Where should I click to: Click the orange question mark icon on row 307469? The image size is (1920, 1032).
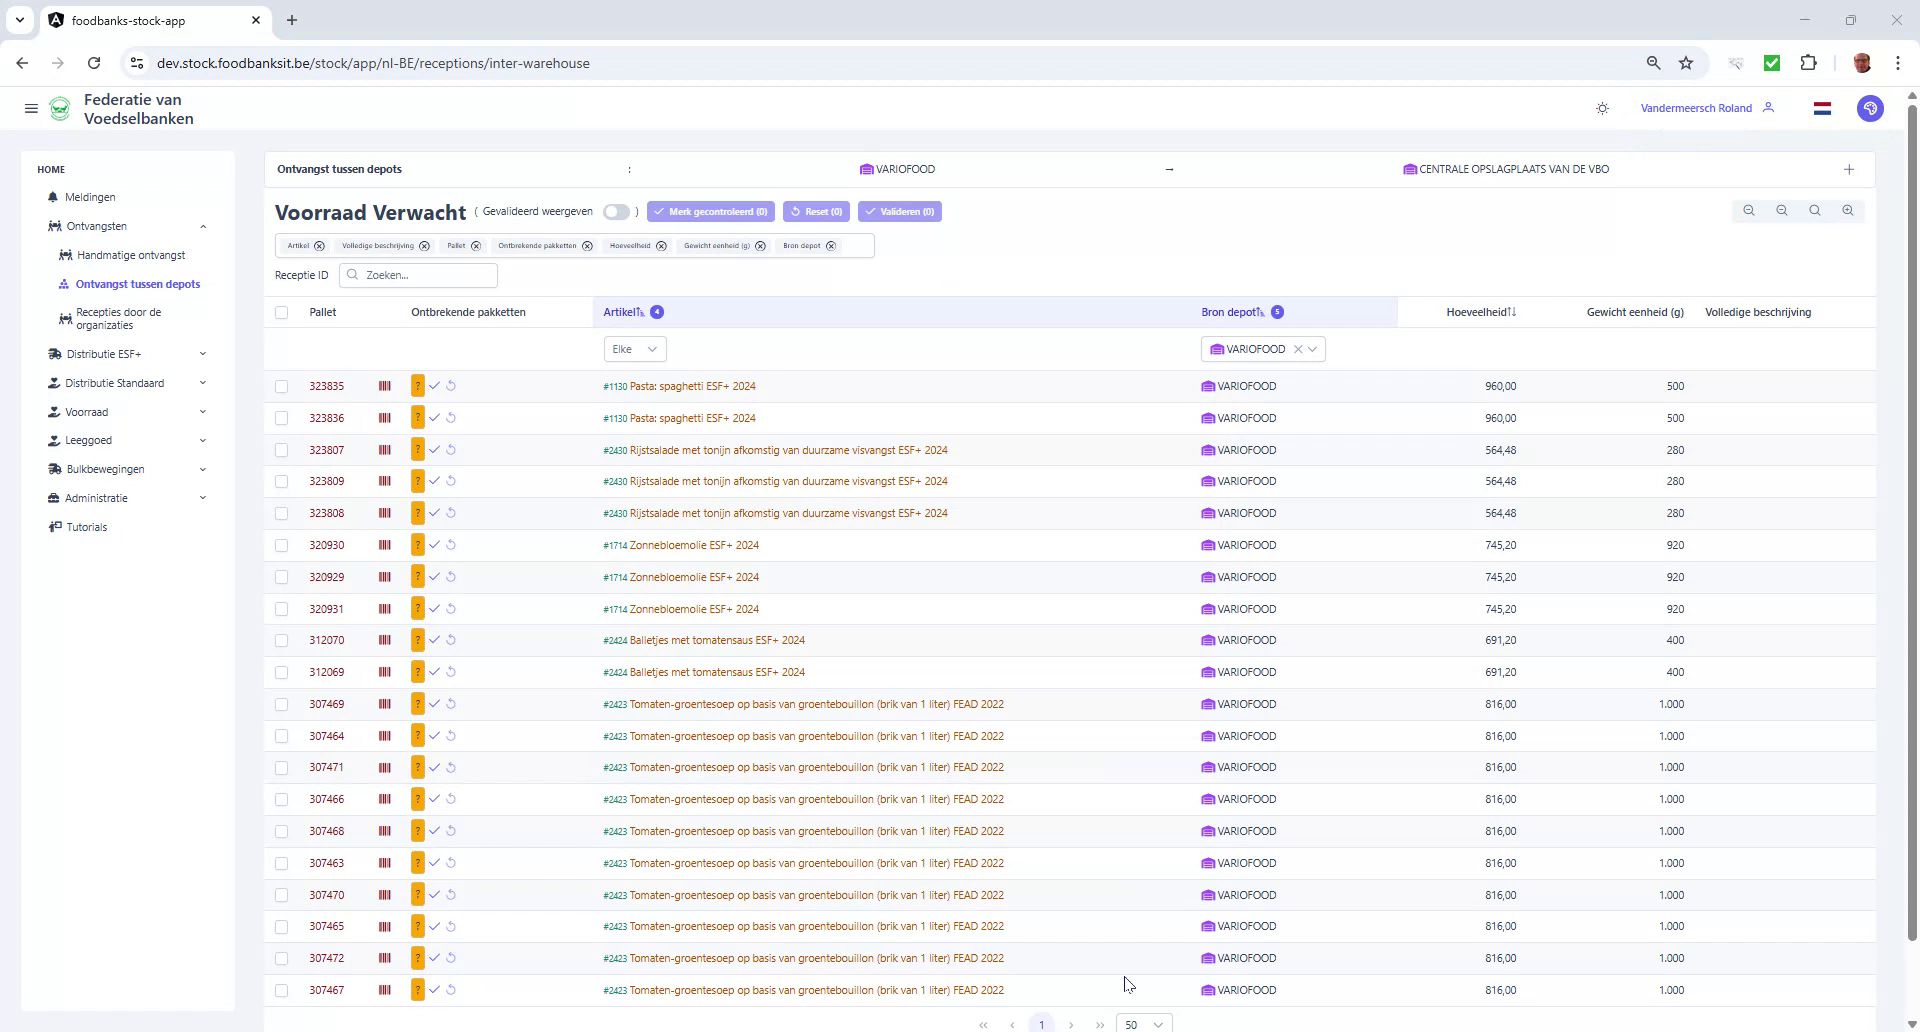418,704
